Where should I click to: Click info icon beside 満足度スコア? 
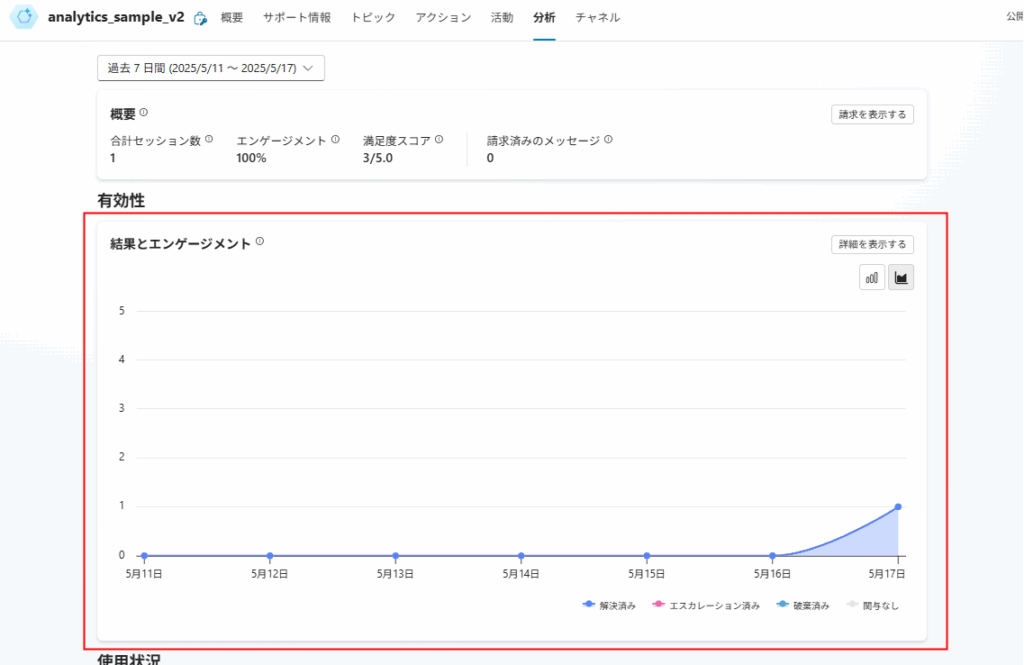(439, 139)
